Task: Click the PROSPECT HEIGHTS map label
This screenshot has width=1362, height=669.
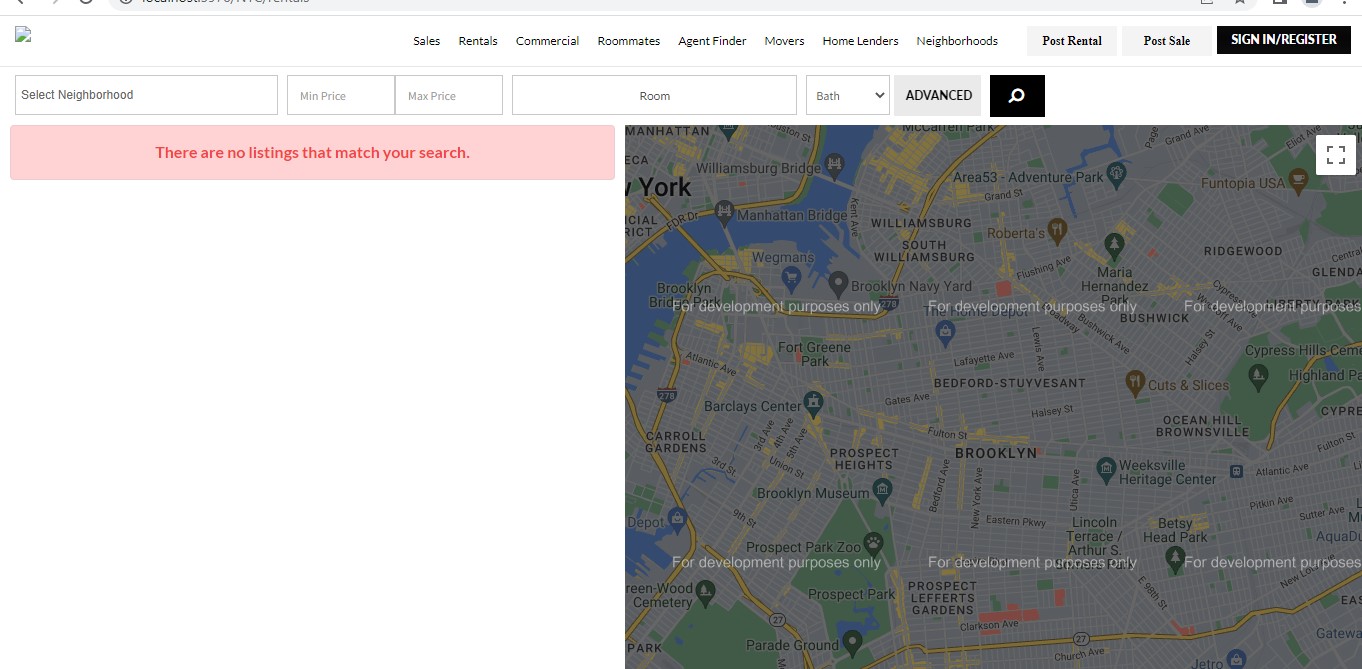Action: coord(863,458)
